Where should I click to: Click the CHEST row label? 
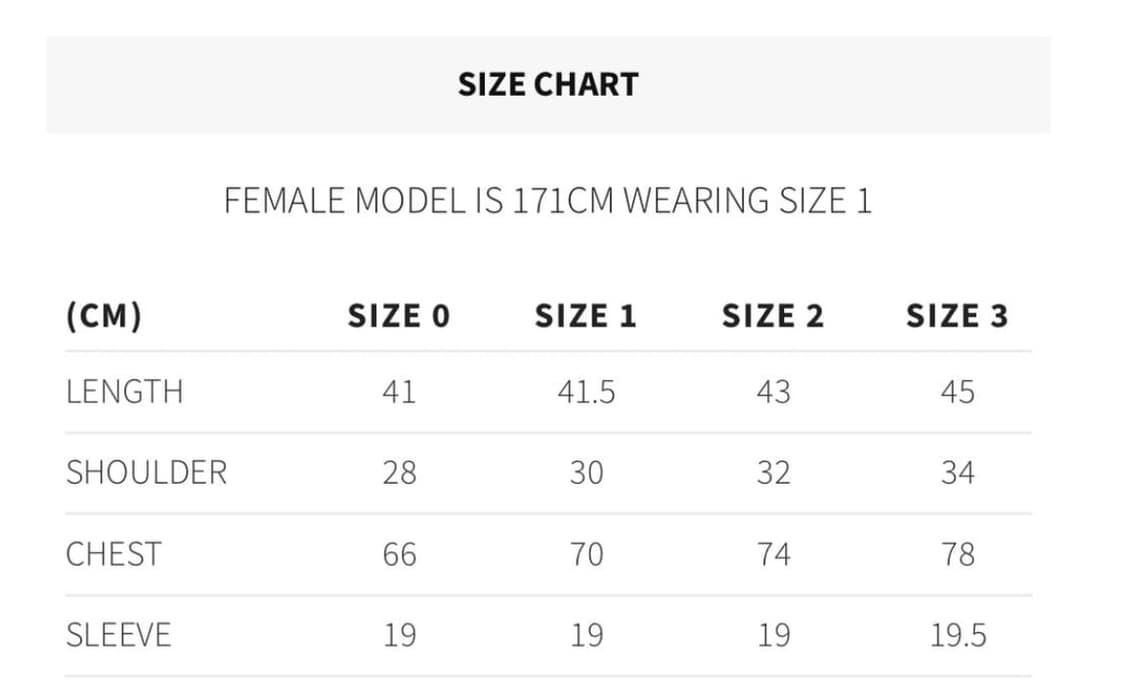(113, 554)
